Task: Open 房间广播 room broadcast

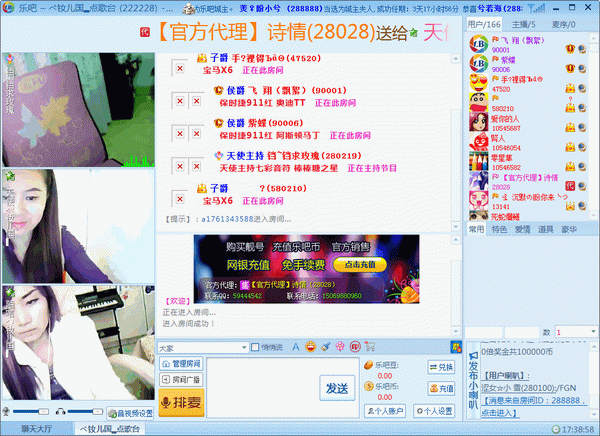Action: pyautogui.click(x=181, y=380)
